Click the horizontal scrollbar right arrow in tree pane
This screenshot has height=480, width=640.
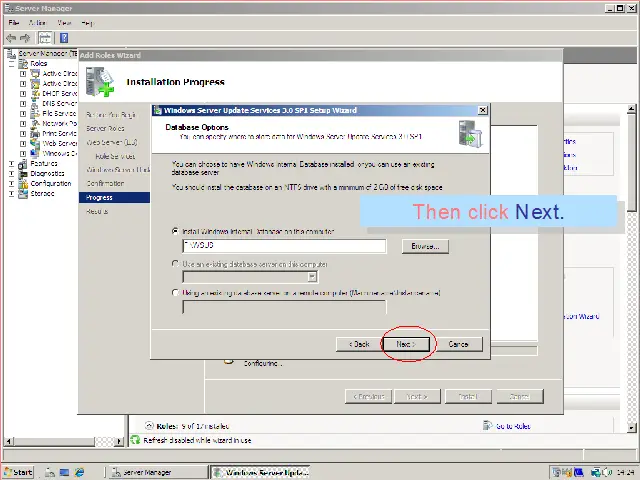click(119, 441)
